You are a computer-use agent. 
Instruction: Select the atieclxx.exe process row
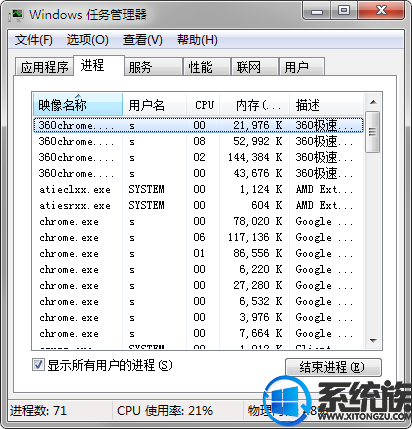point(198,190)
